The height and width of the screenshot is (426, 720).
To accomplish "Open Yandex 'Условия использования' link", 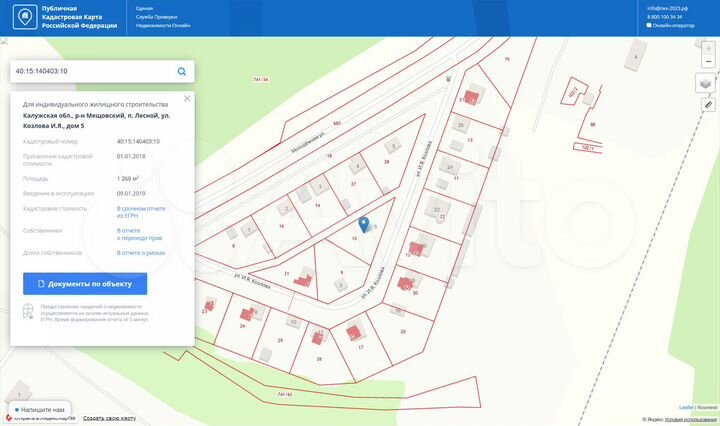I will point(694,418).
